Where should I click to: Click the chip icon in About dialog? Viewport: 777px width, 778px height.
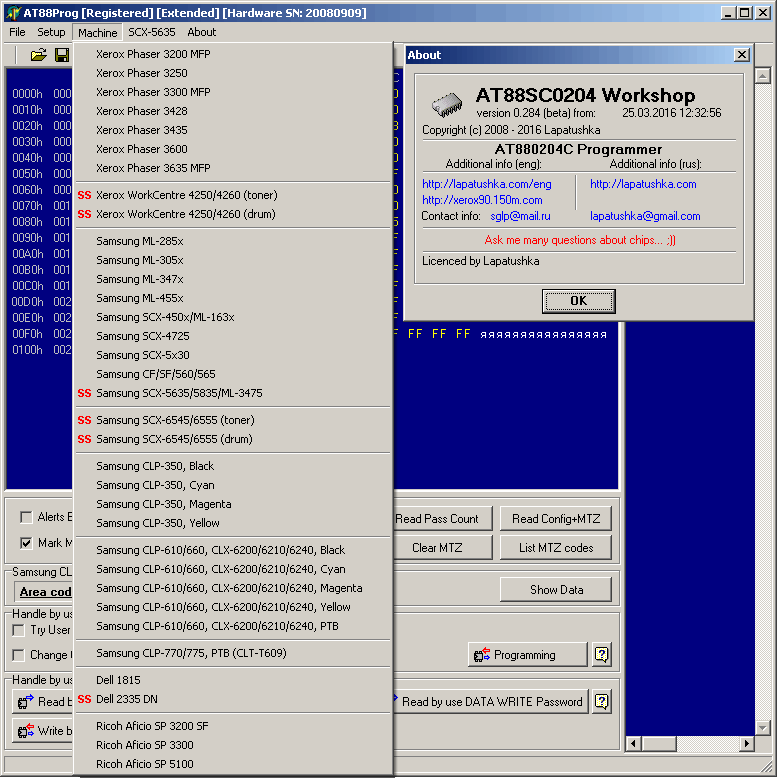coord(447,104)
